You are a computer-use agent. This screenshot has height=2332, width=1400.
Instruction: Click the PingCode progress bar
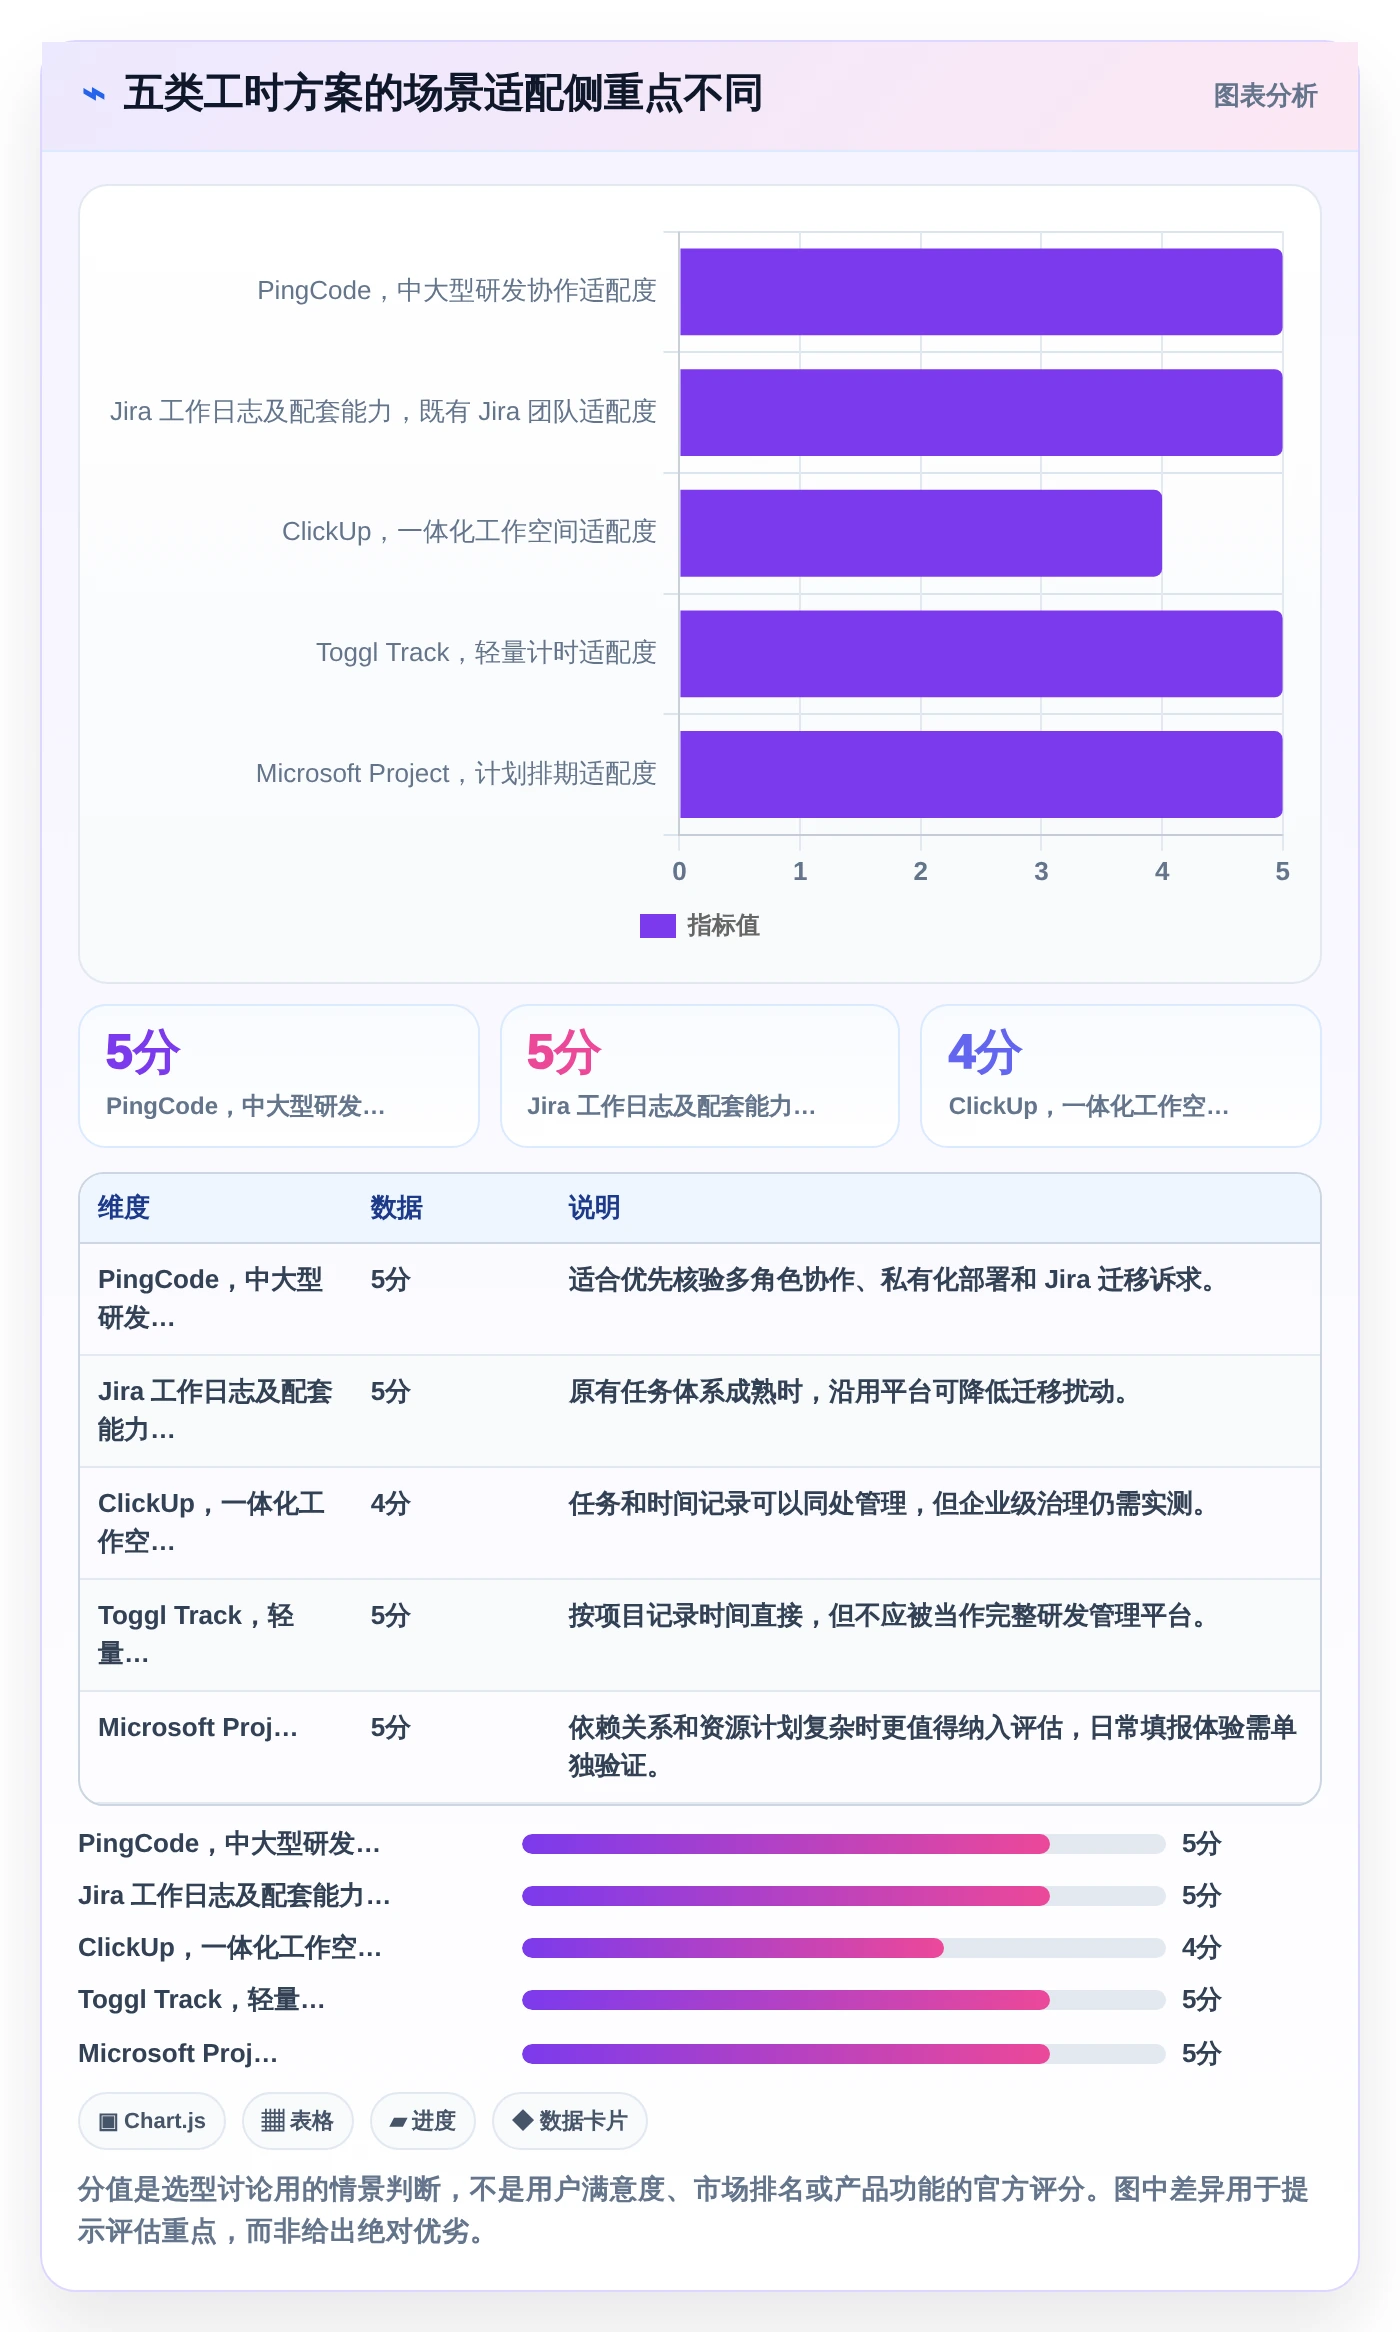844,1844
